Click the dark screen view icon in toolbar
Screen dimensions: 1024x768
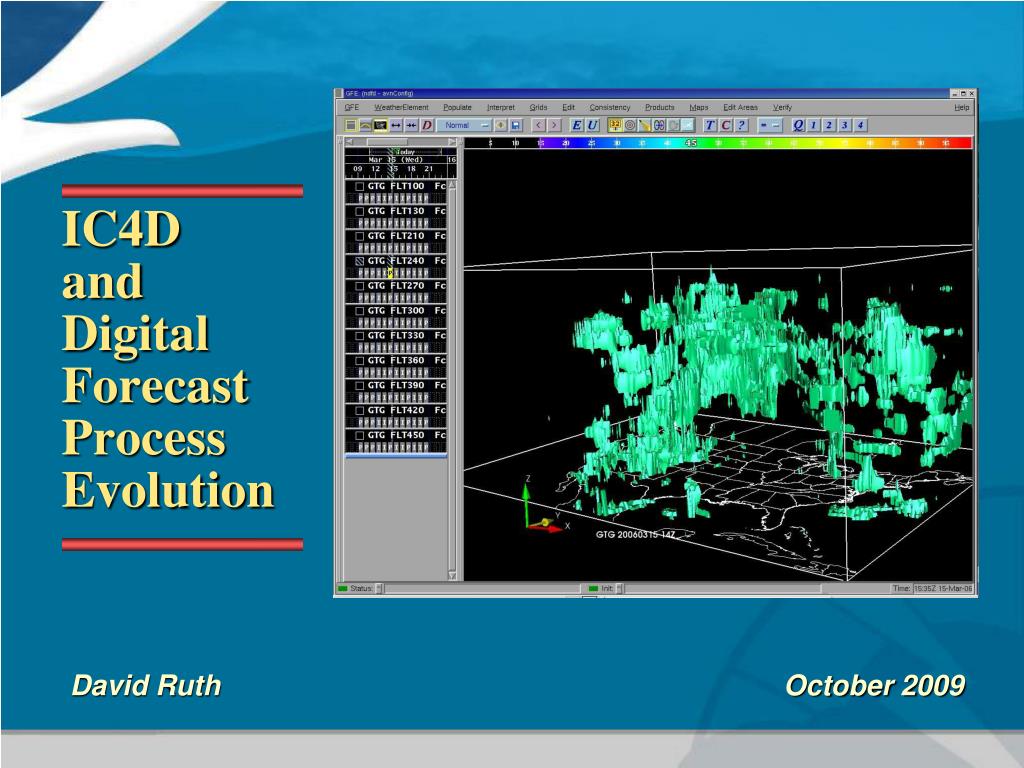[x=380, y=125]
